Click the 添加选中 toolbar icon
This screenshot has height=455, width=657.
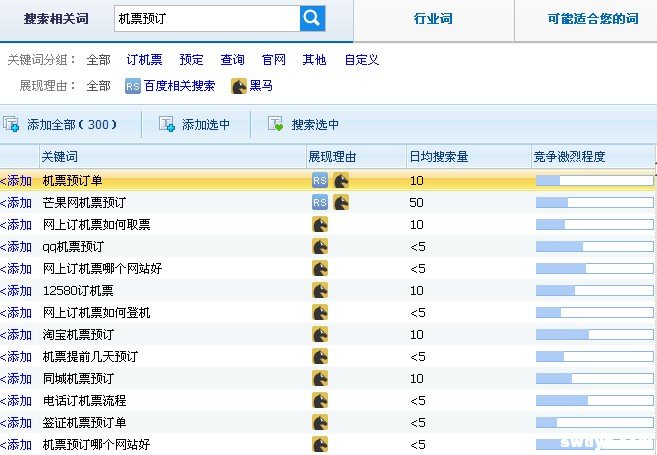[x=167, y=124]
